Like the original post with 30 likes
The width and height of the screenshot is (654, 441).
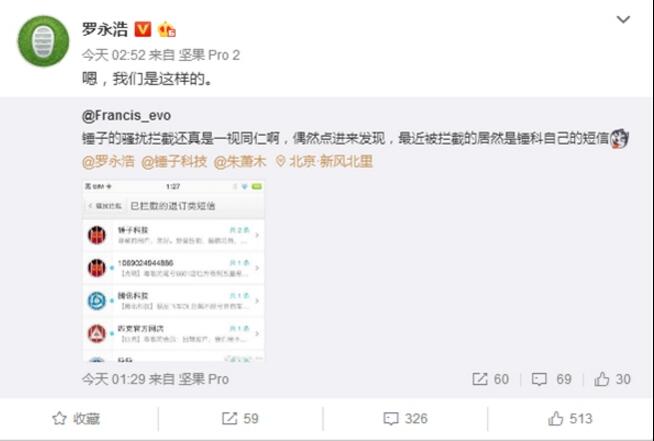pyautogui.click(x=612, y=379)
